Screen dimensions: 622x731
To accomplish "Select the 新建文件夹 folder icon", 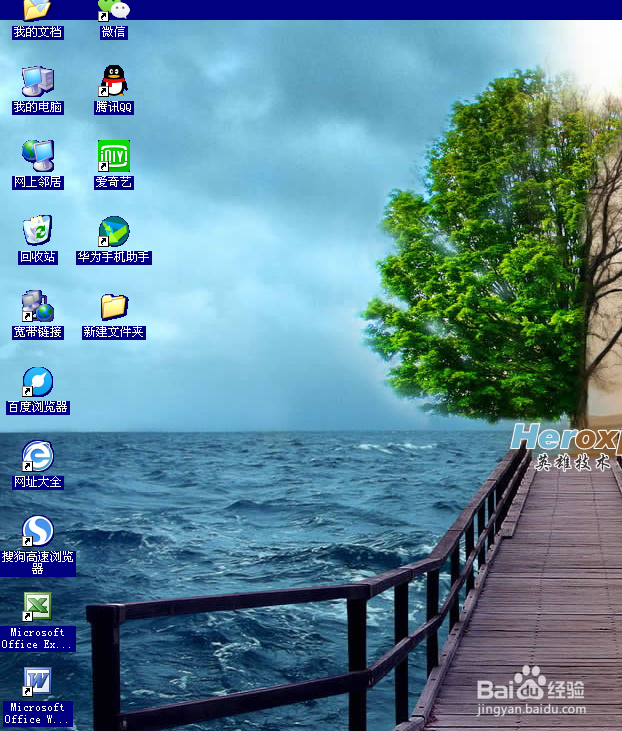I will pyautogui.click(x=114, y=307).
